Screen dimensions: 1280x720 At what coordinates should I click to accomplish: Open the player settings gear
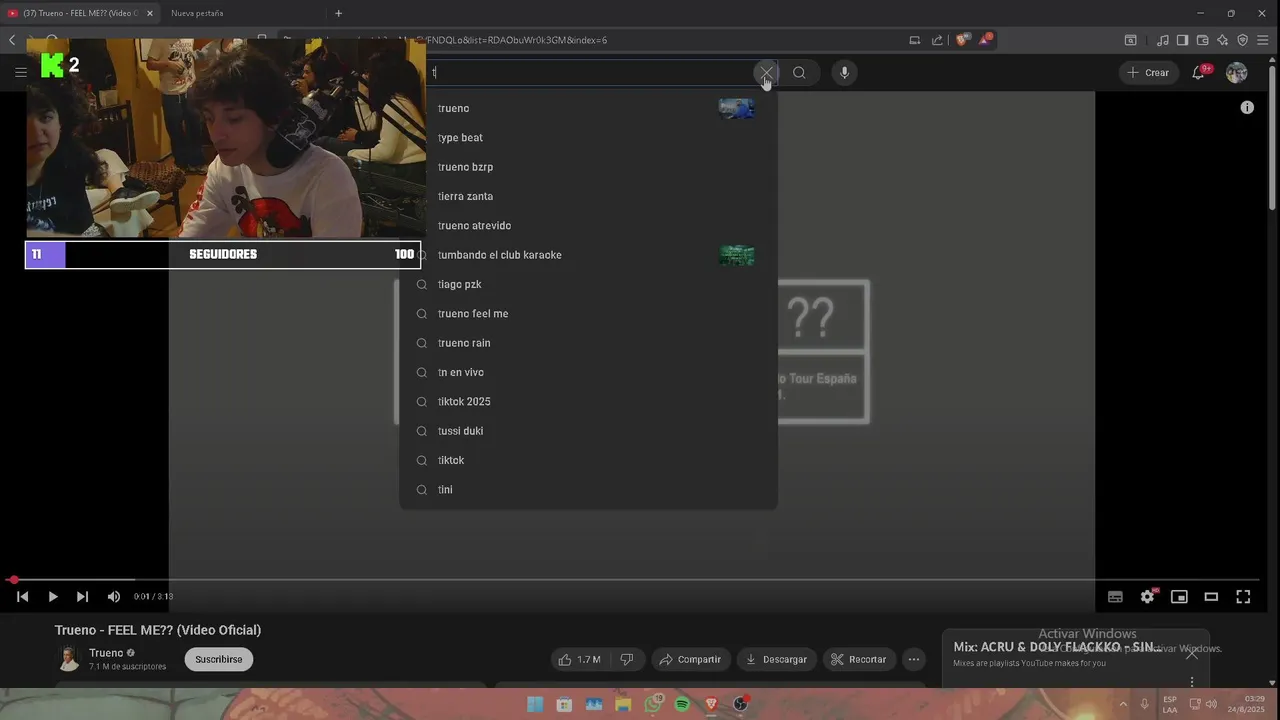[x=1148, y=597]
